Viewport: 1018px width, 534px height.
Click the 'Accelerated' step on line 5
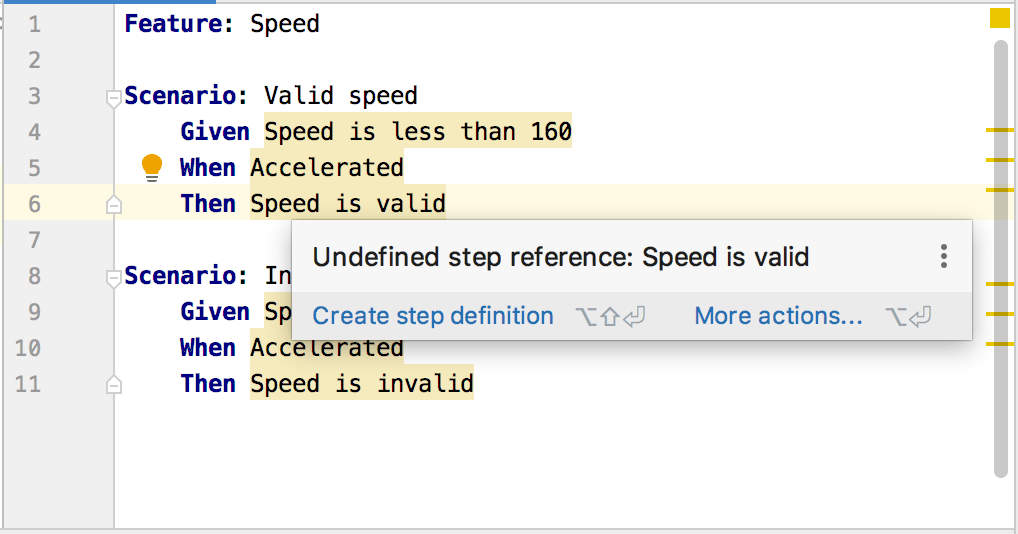326,168
